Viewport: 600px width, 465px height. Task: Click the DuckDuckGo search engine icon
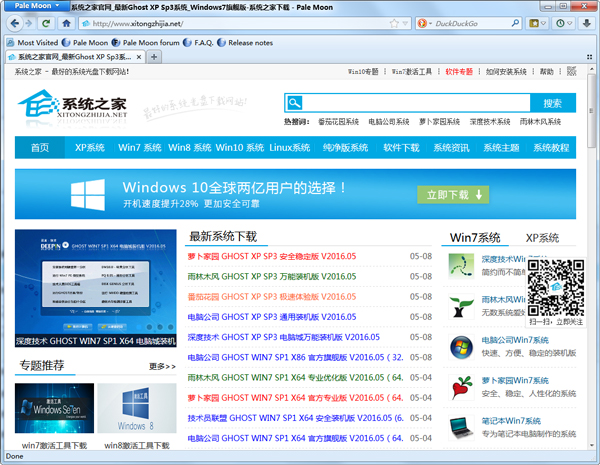[422, 24]
